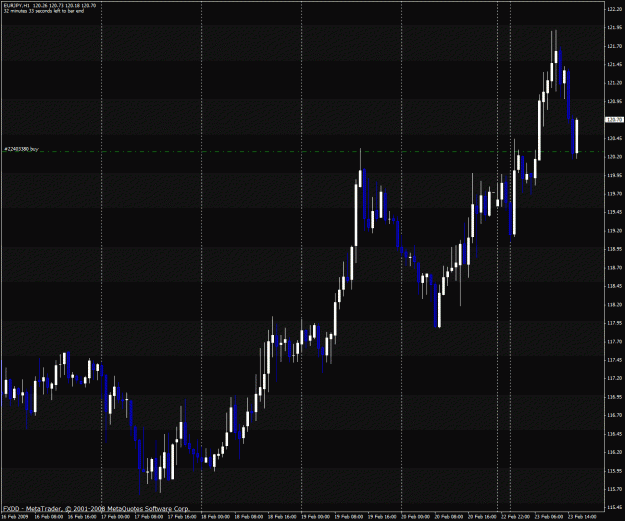This screenshot has width=625, height=521.
Task: Click the 115.70 price axis label
Action: point(614,489)
